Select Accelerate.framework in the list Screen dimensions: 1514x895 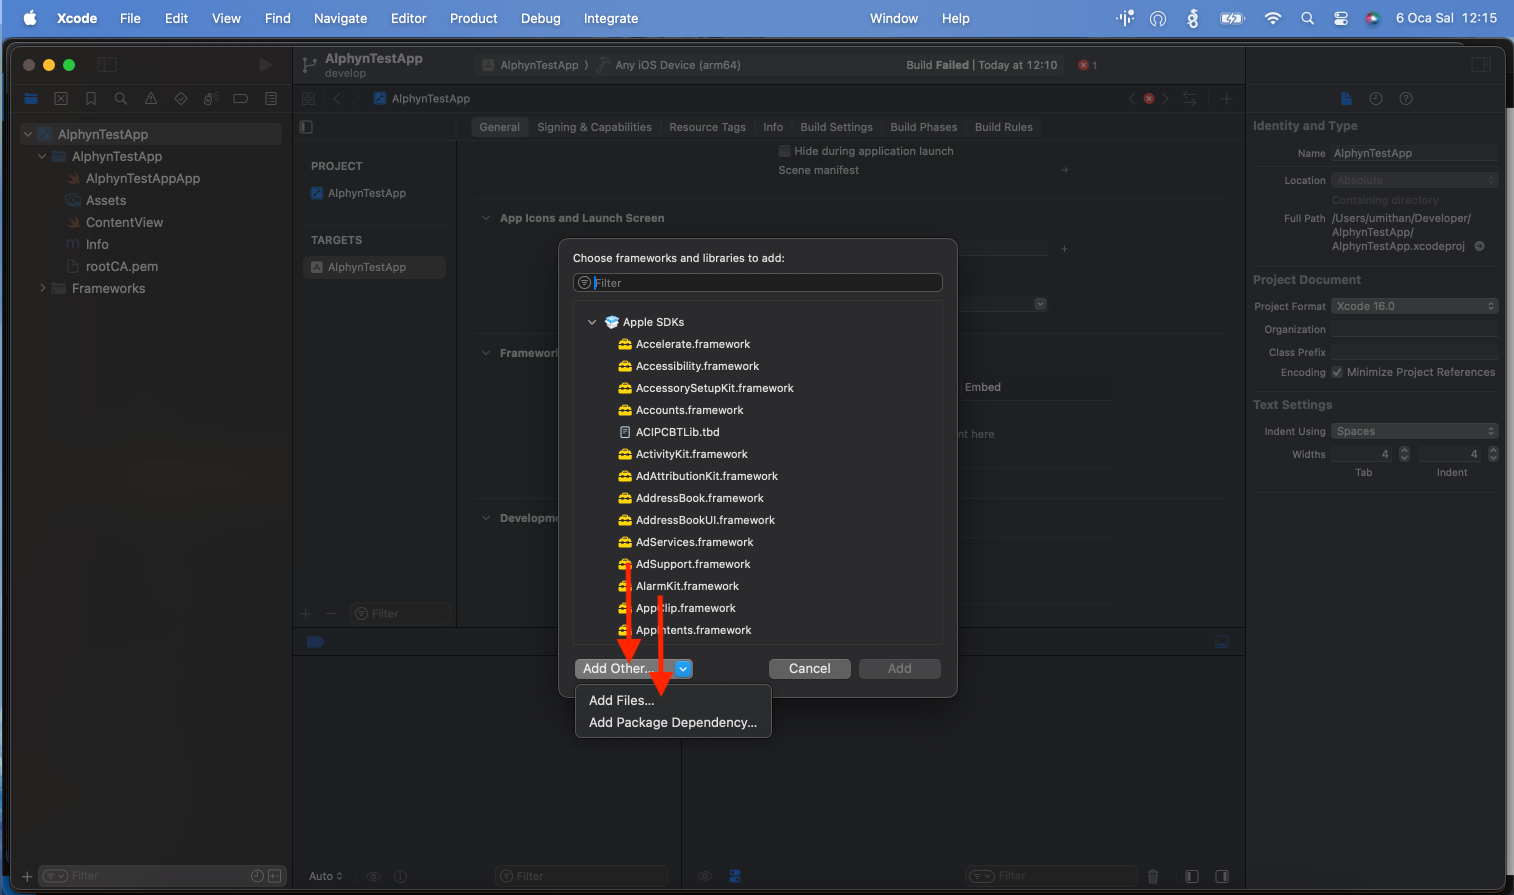(693, 344)
